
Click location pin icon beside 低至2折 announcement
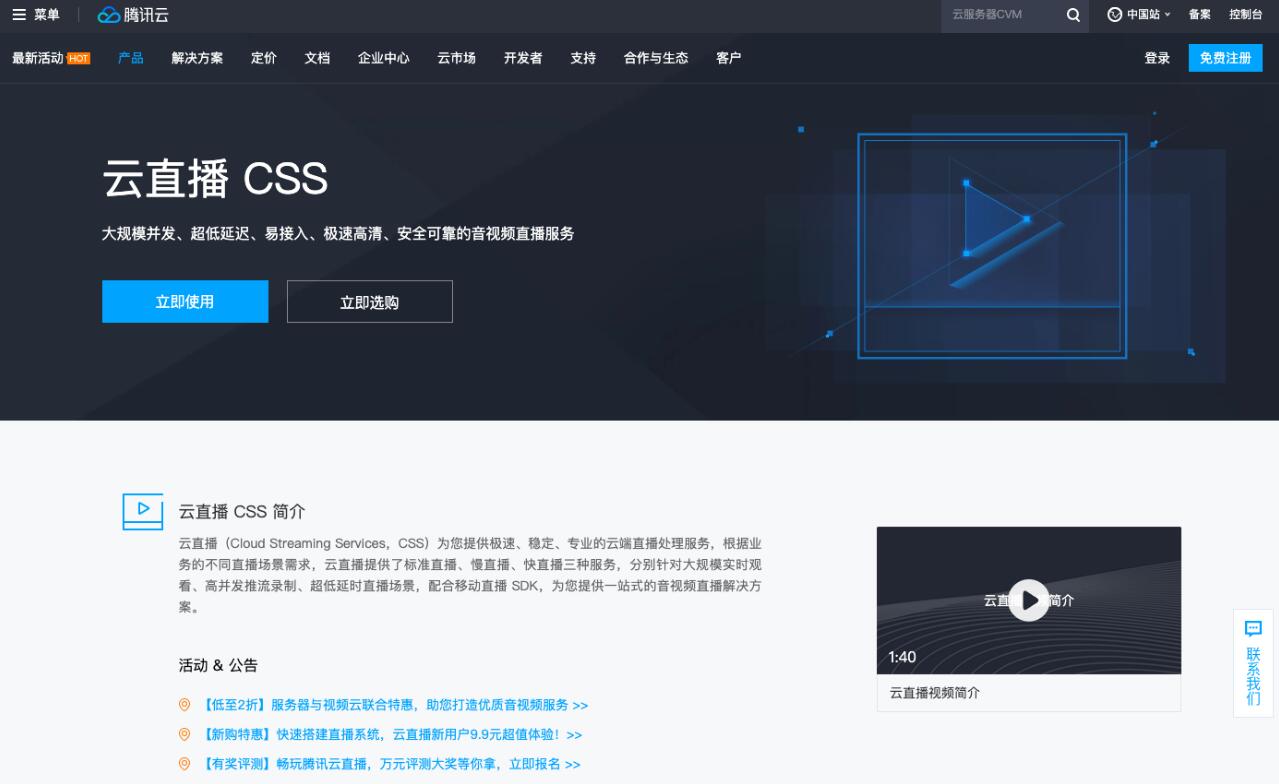point(184,705)
